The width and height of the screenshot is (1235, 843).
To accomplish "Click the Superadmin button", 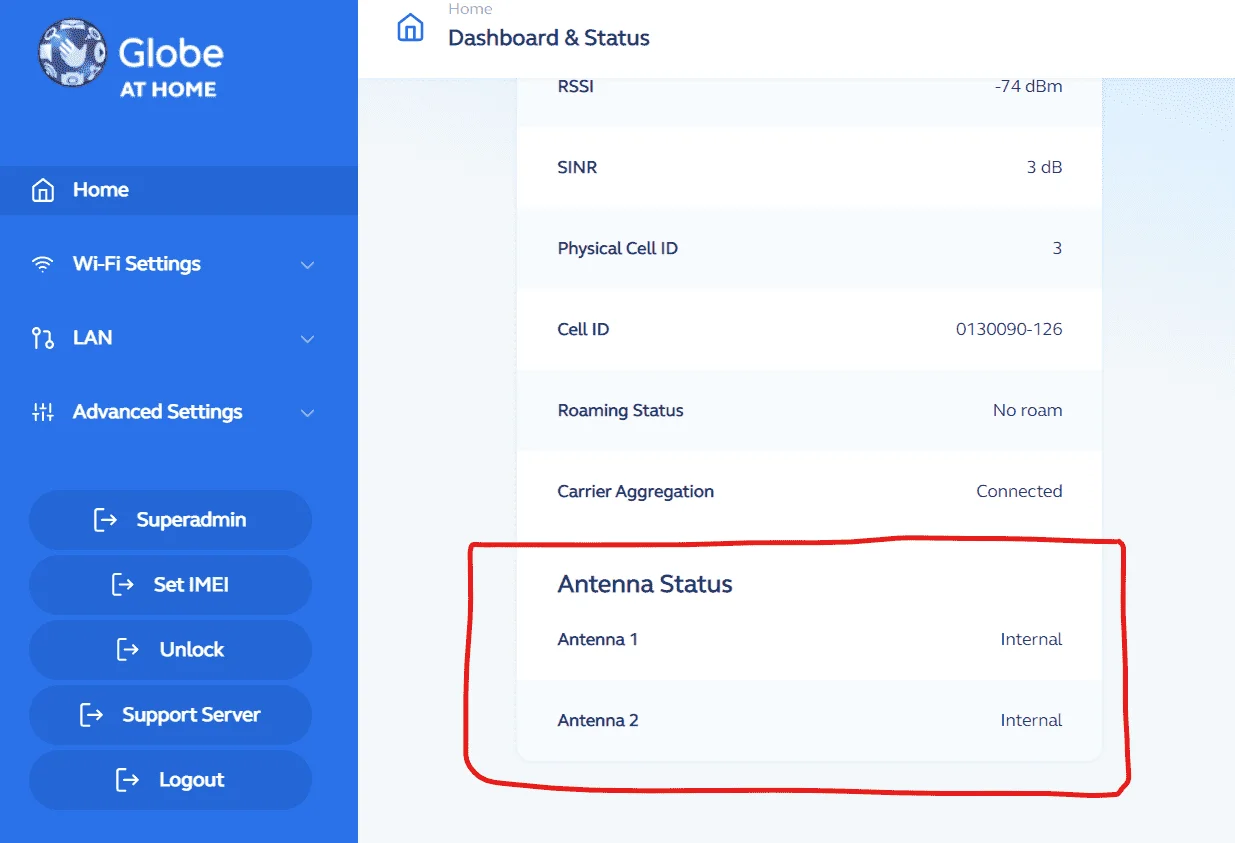I will pyautogui.click(x=170, y=520).
